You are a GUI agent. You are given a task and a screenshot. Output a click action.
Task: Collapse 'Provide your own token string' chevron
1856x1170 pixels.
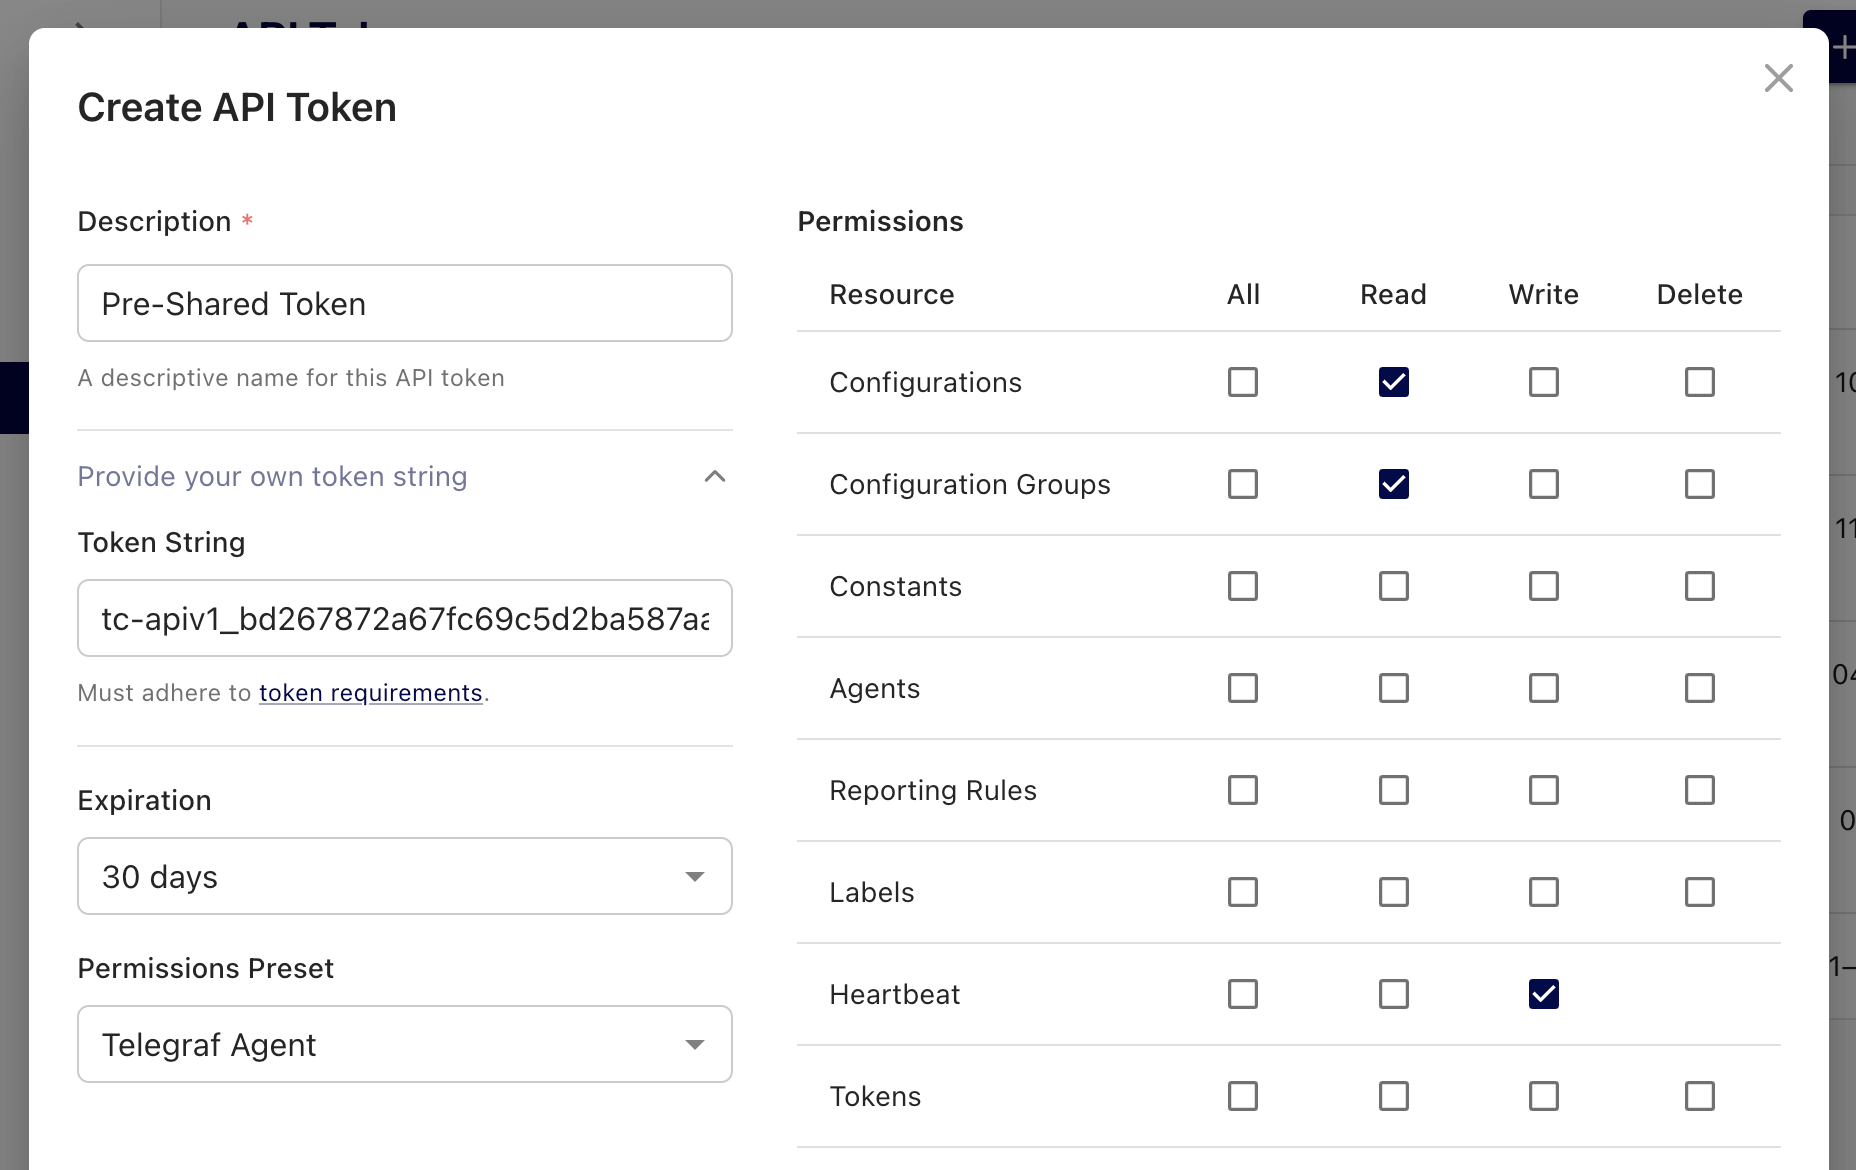pyautogui.click(x=714, y=476)
